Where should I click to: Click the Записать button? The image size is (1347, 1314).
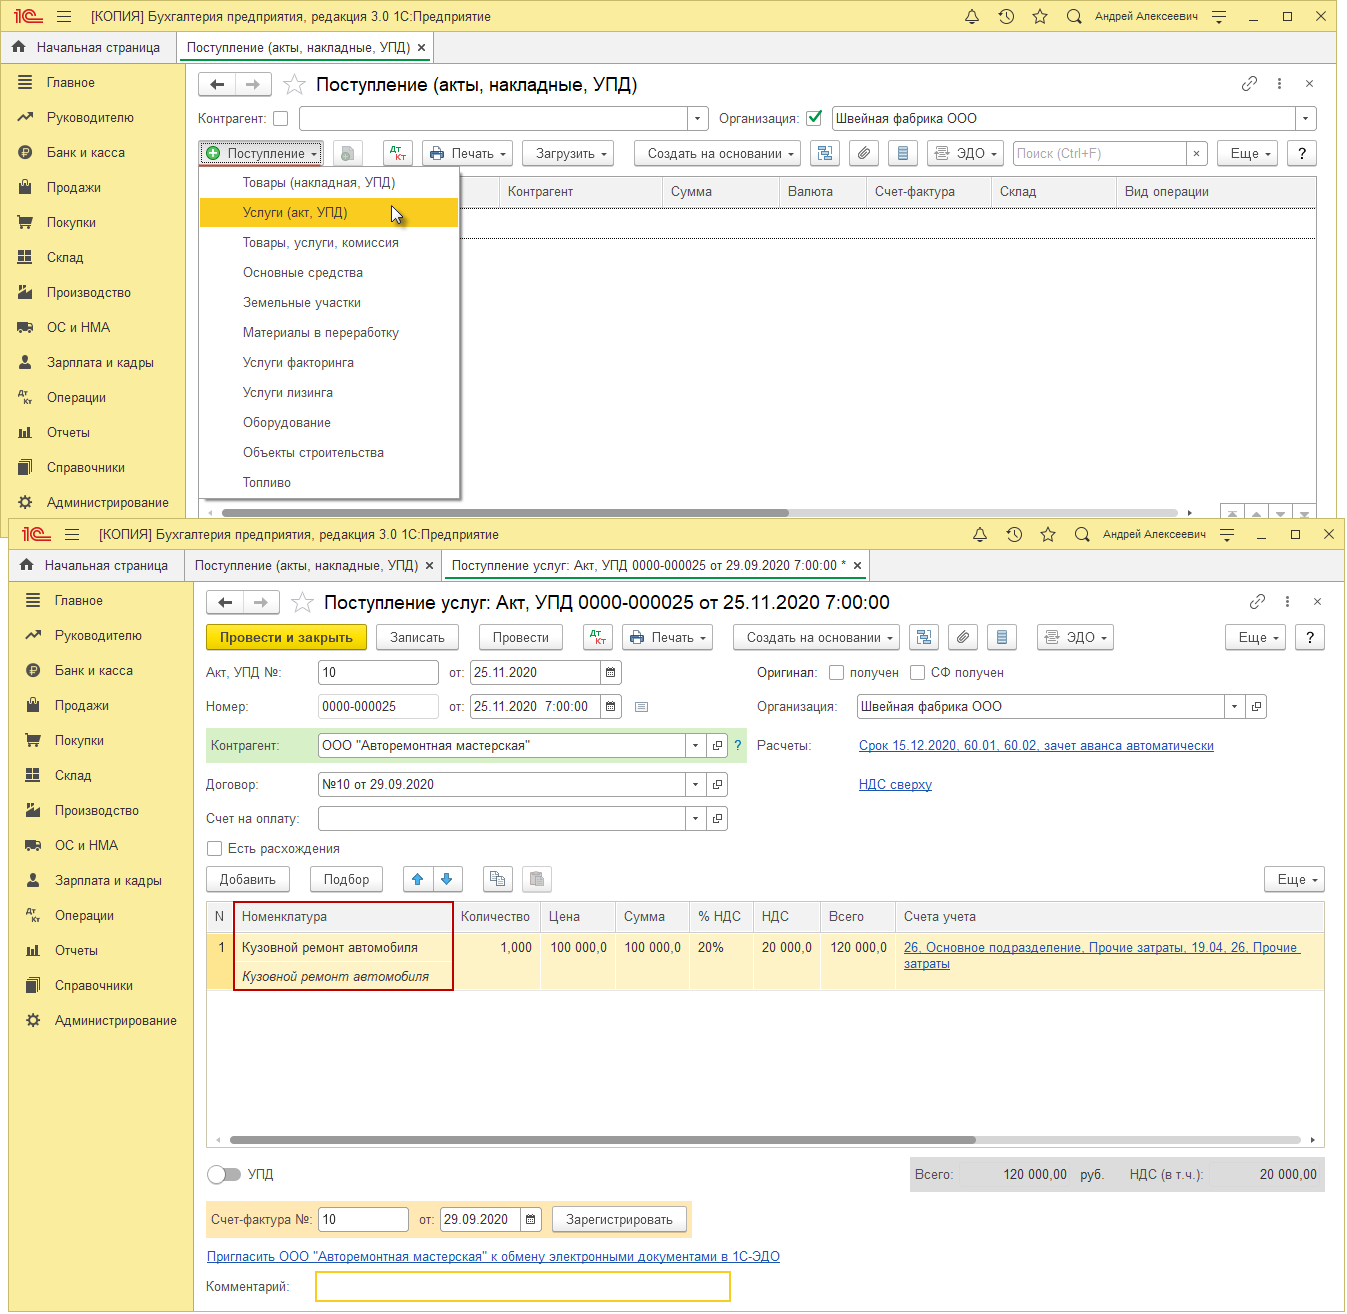pyautogui.click(x=417, y=637)
